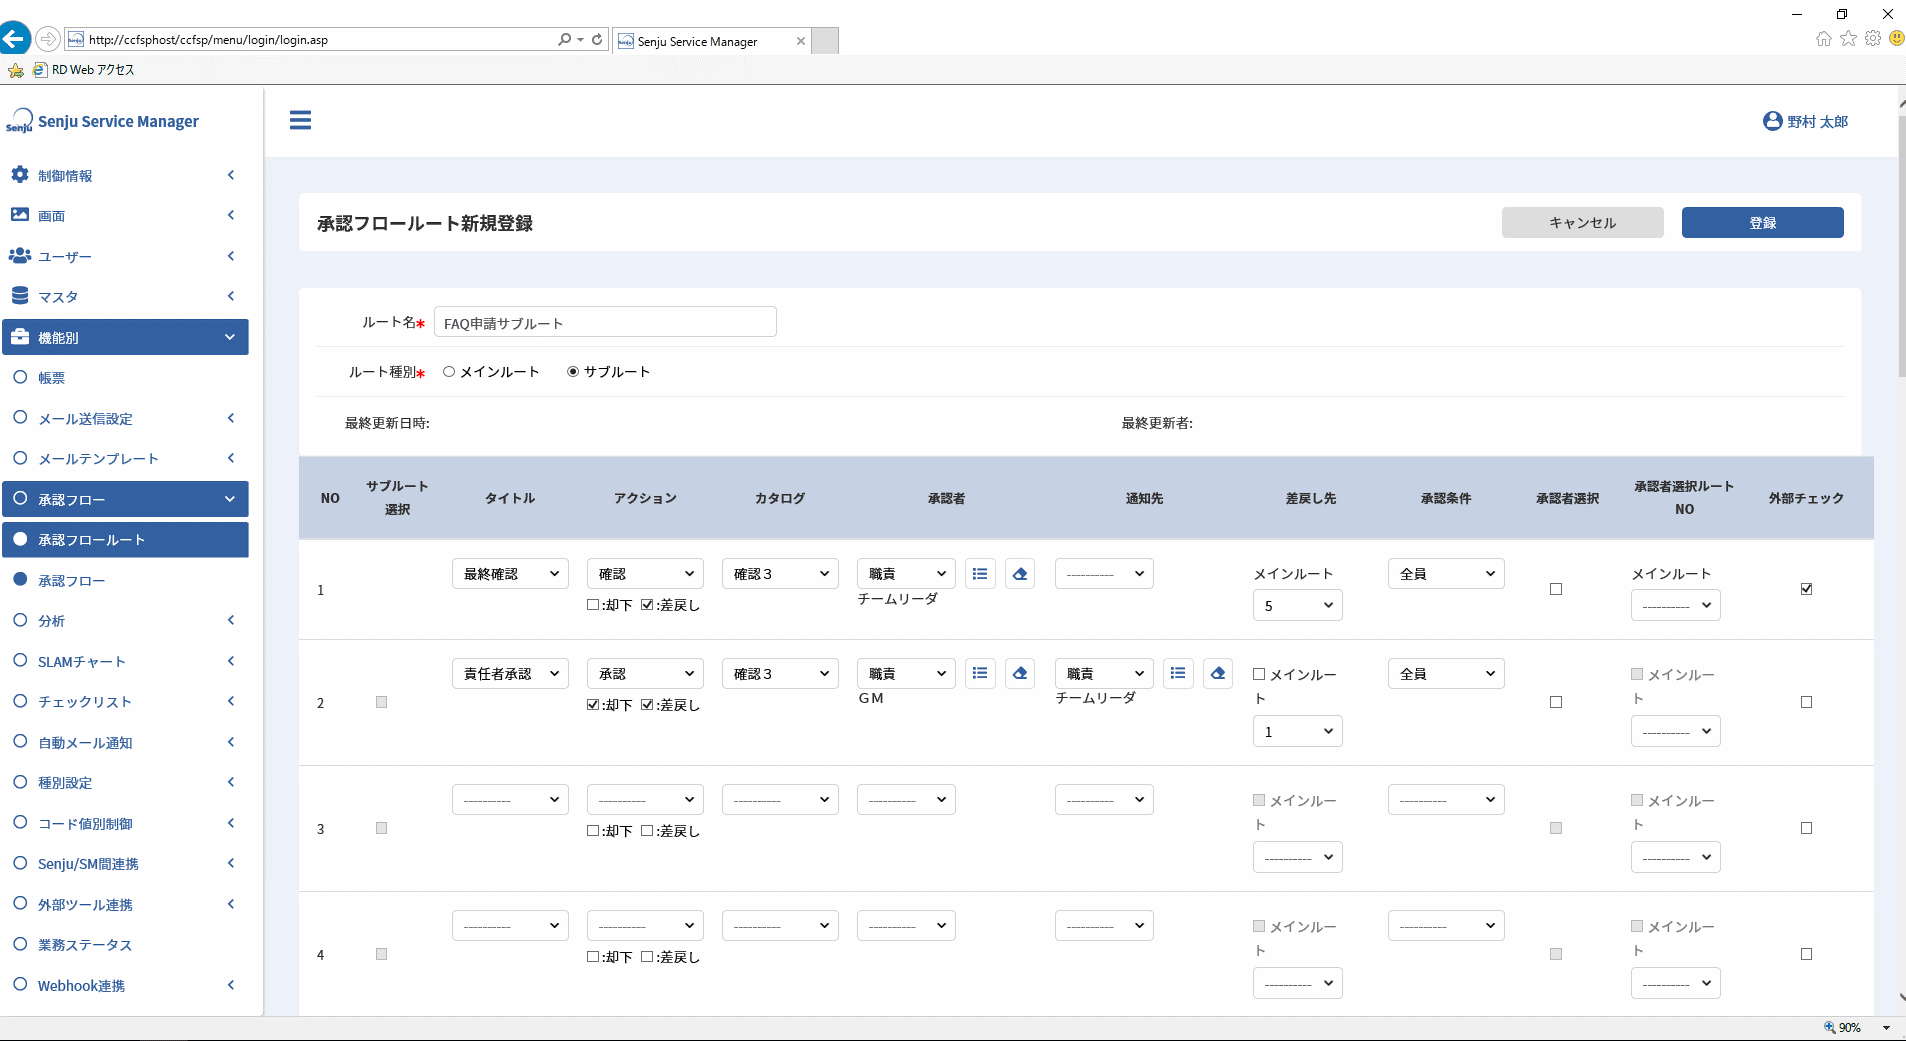Click the browser address bar
Viewport: 1906px width, 1041px height.
coord(320,40)
